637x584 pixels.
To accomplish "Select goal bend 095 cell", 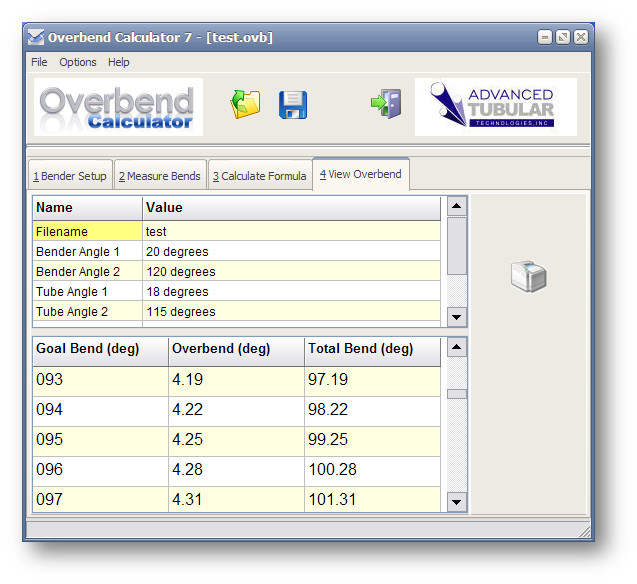I will click(100, 441).
